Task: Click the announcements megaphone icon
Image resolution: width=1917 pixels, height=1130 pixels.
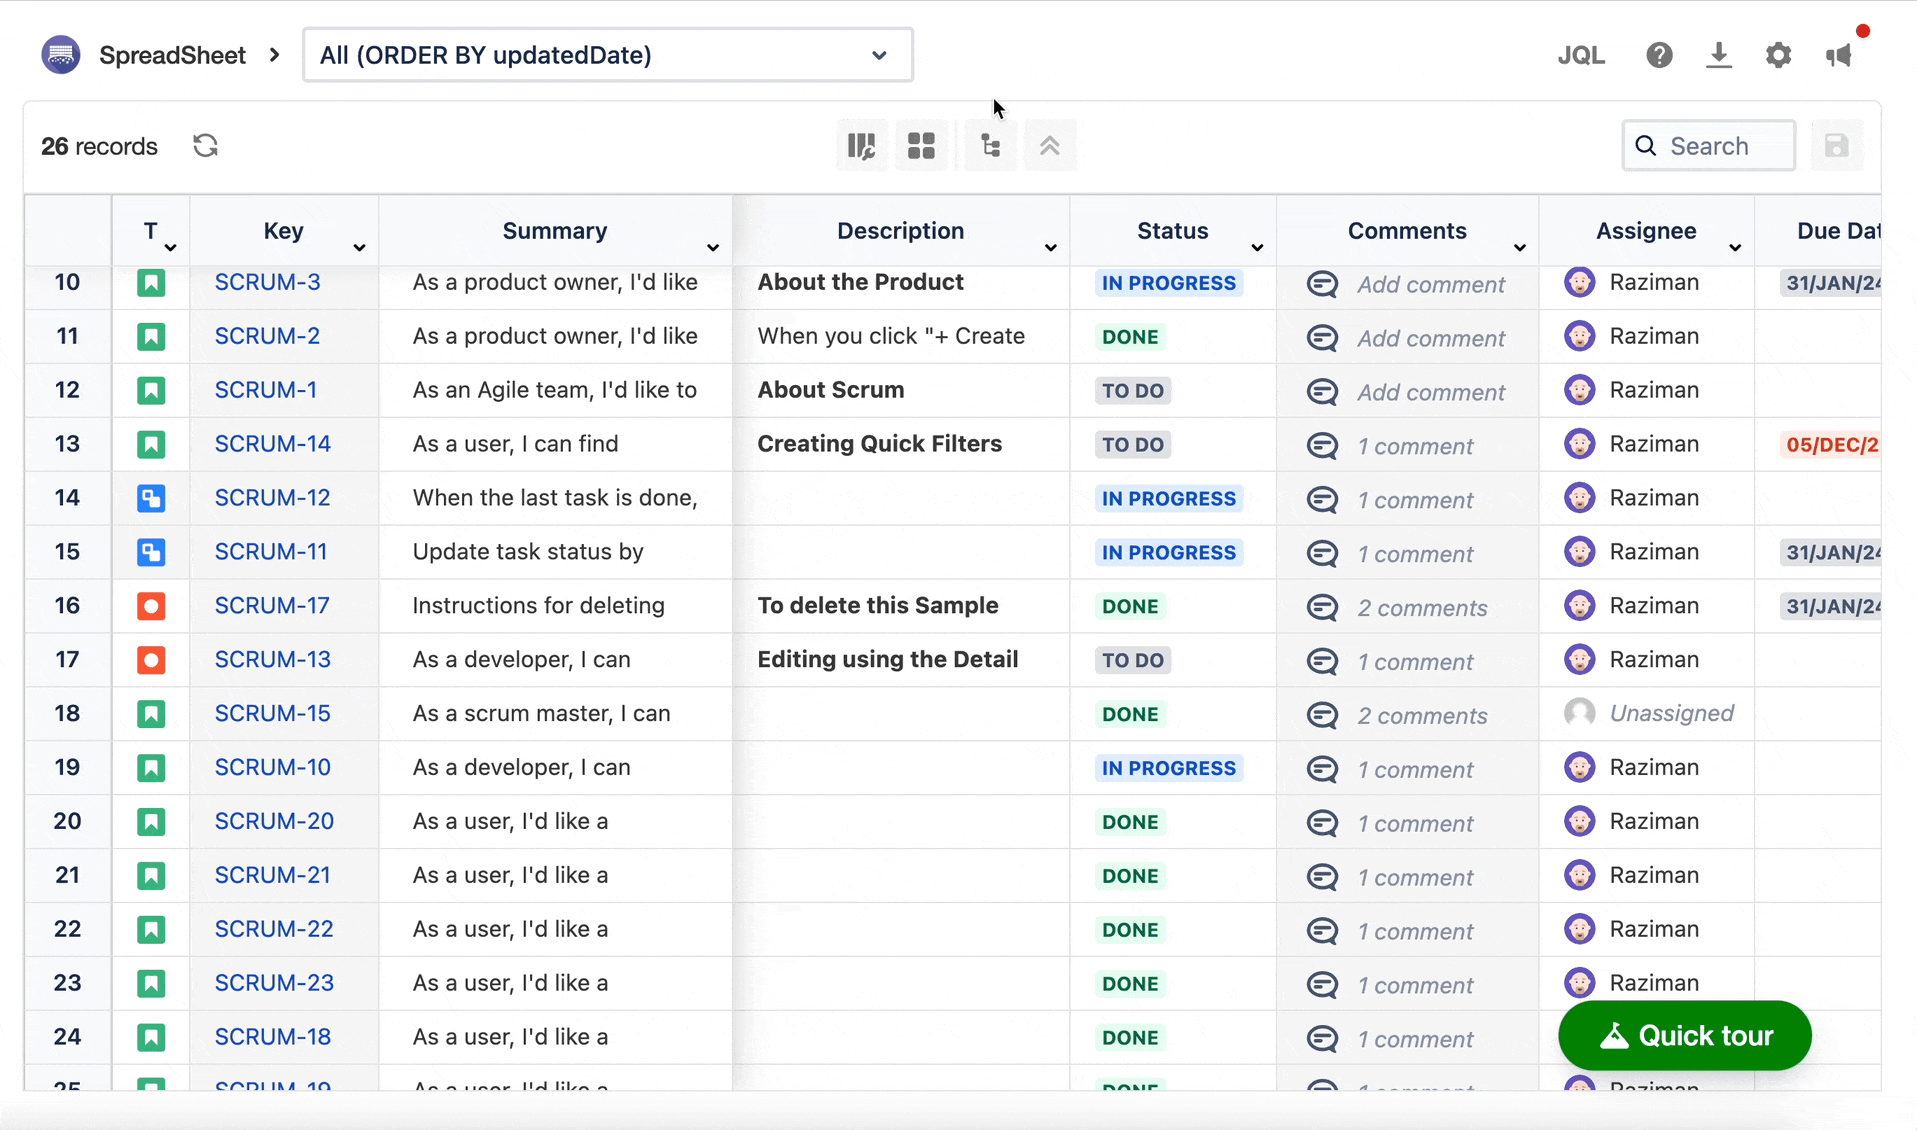Action: click(1839, 55)
